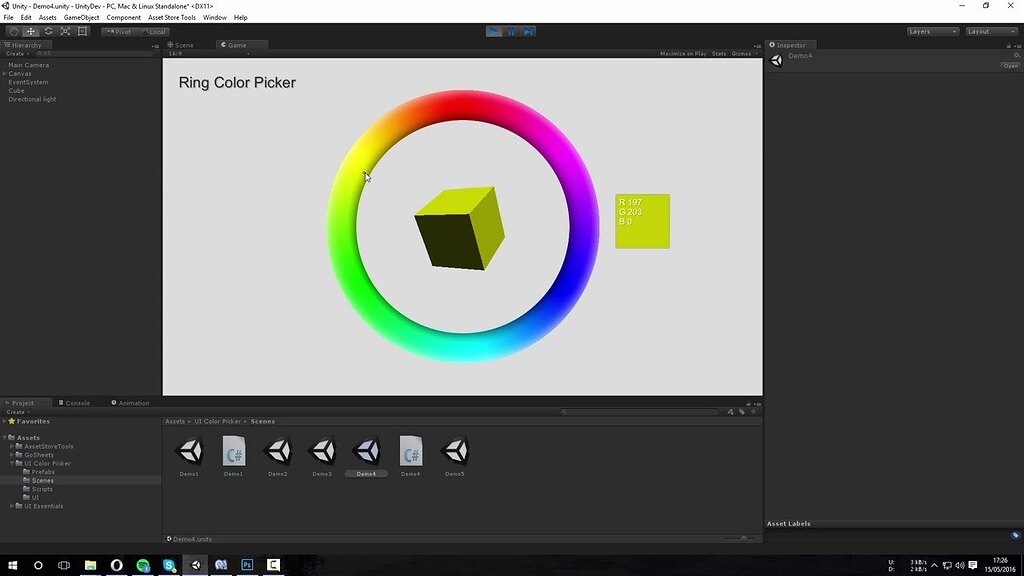
Task: Show rendering Stats in the Game view
Action: 719,53
